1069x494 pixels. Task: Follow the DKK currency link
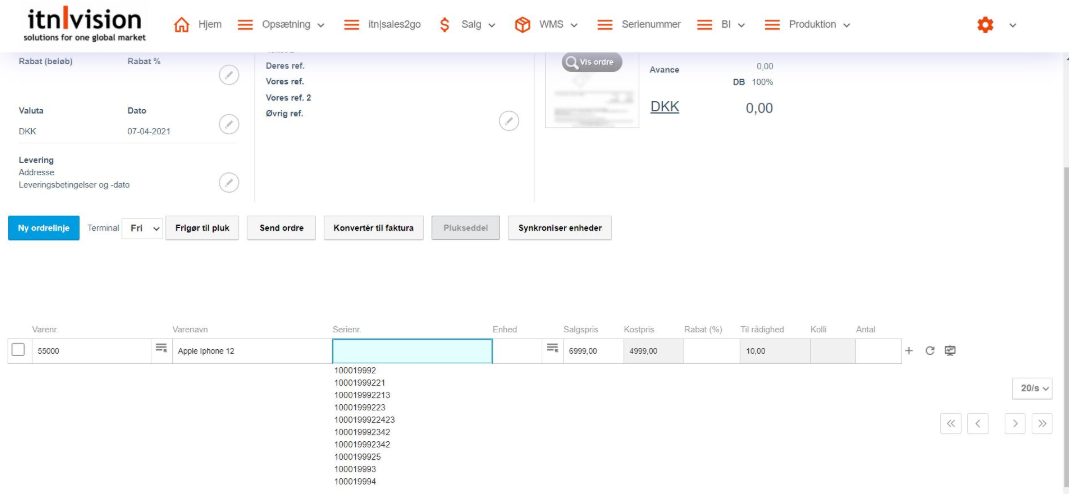tap(664, 106)
